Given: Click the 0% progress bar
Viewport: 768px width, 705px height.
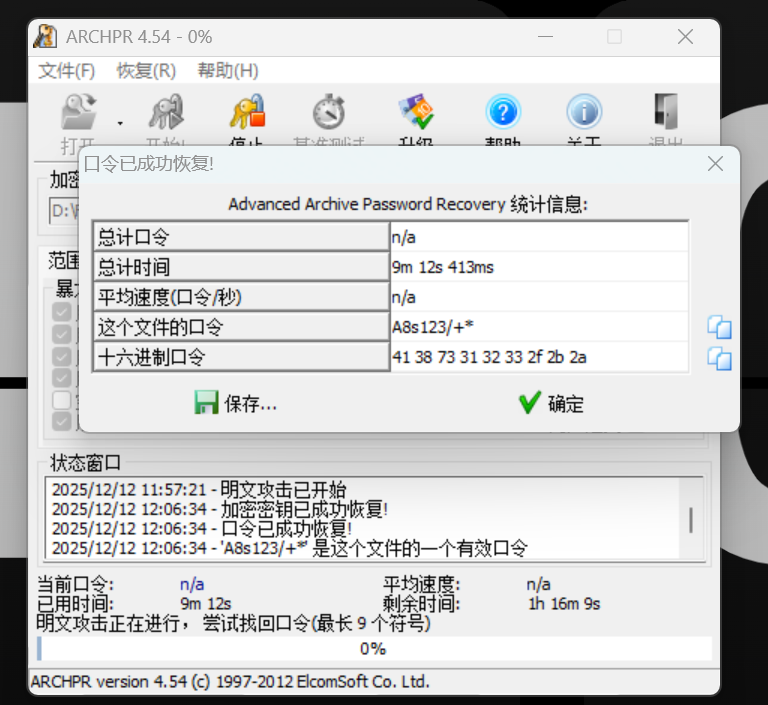Looking at the screenshot, I should [x=374, y=649].
